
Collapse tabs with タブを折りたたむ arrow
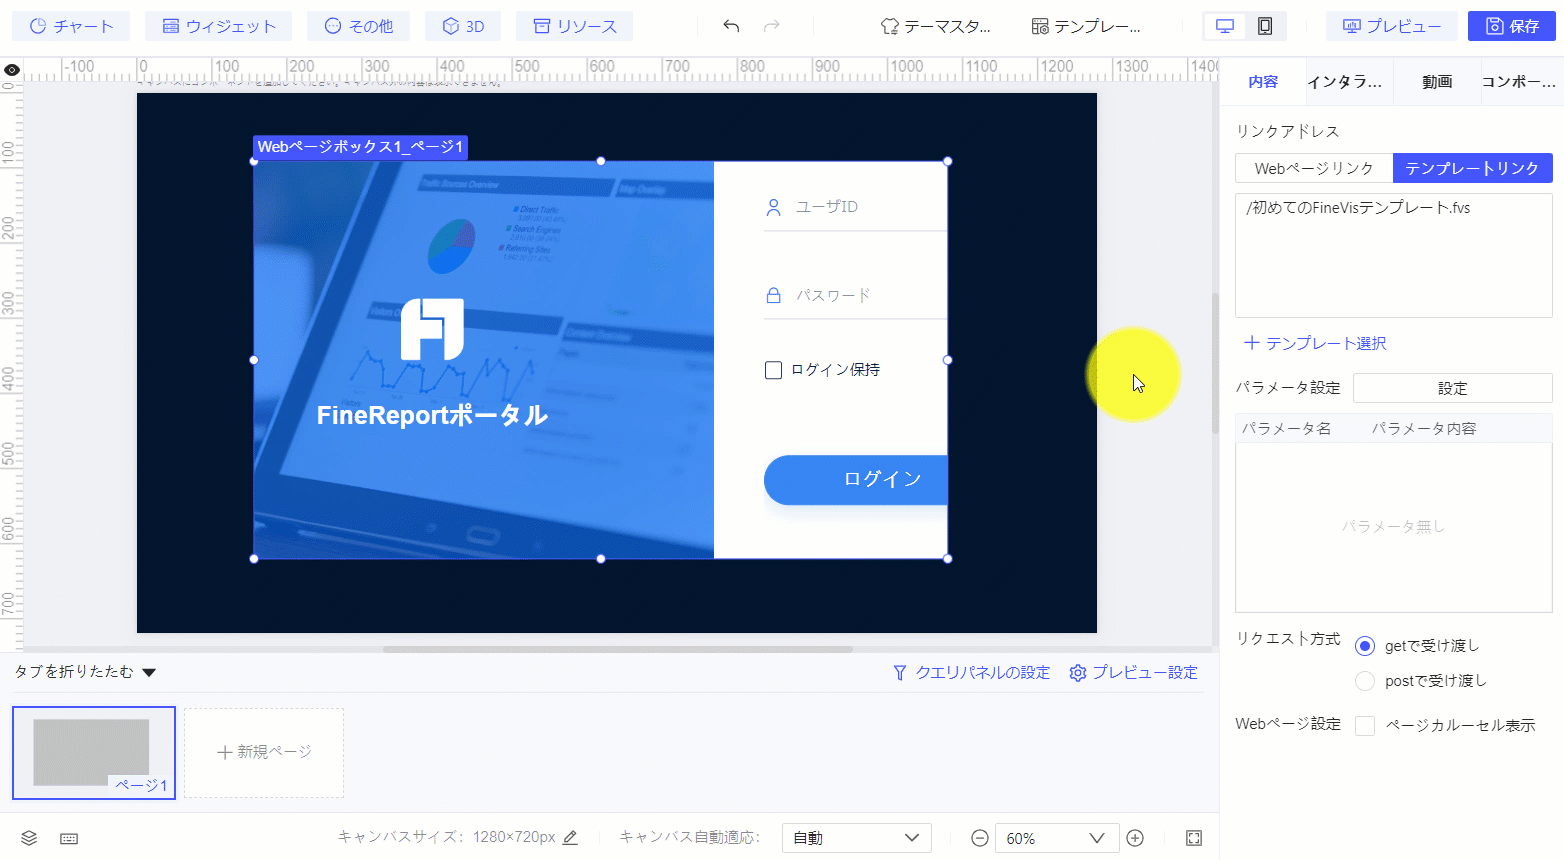[149, 673]
